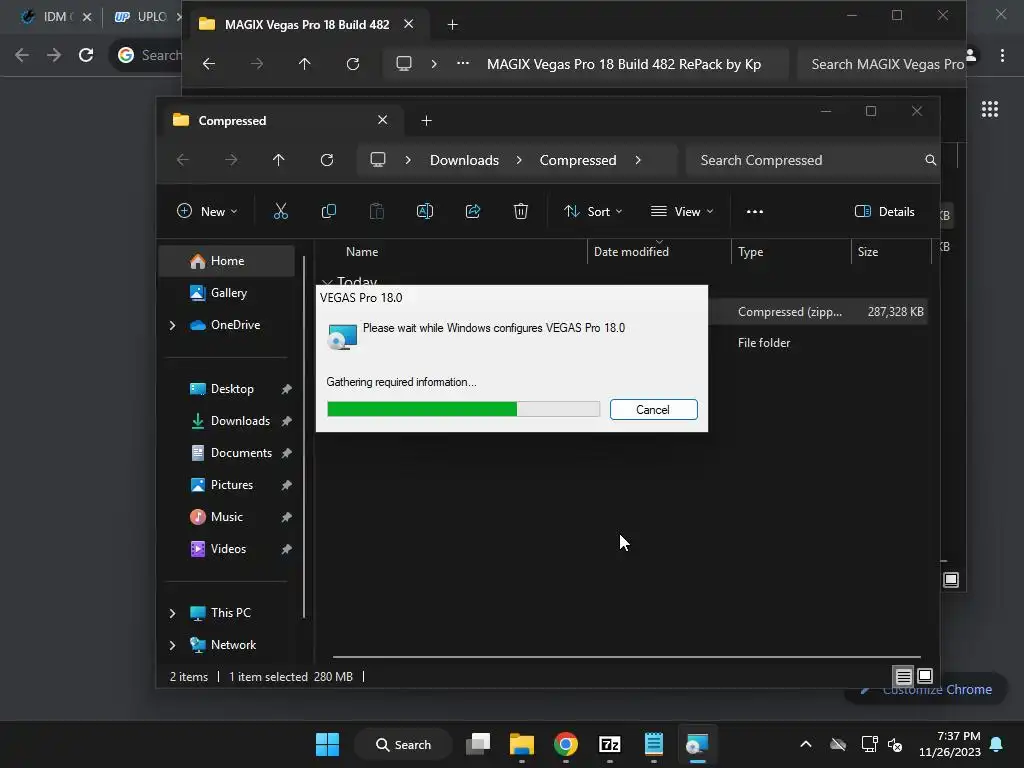Click the Delete trash icon

520,212
